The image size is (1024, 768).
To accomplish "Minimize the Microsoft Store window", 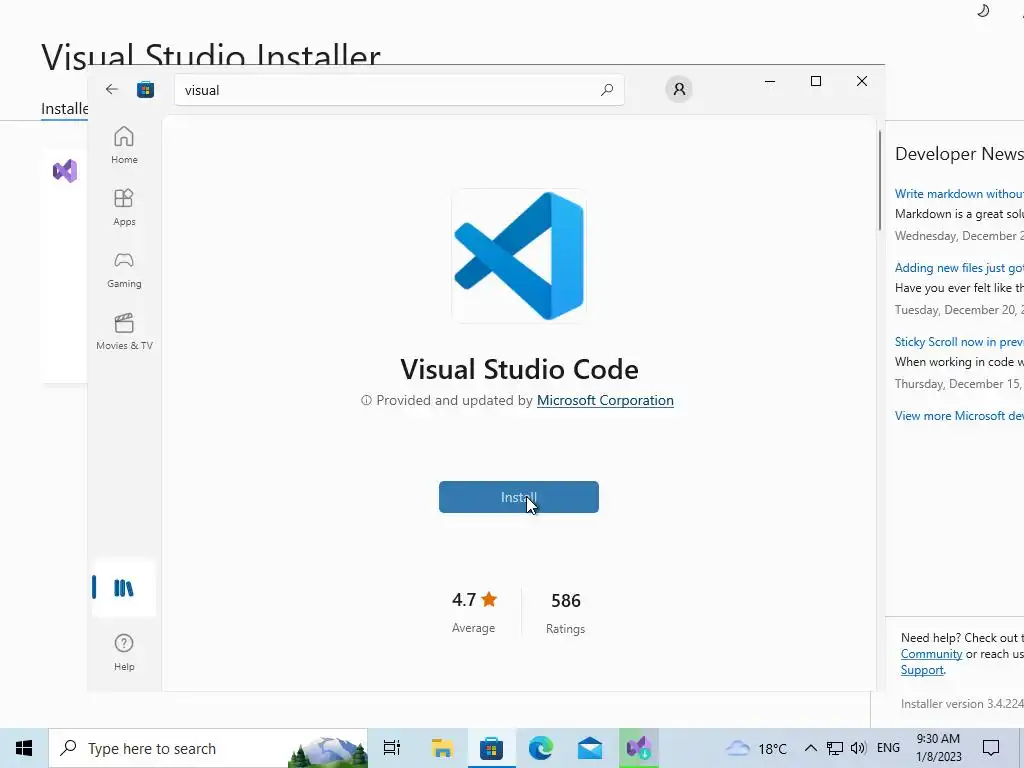I will tap(770, 81).
